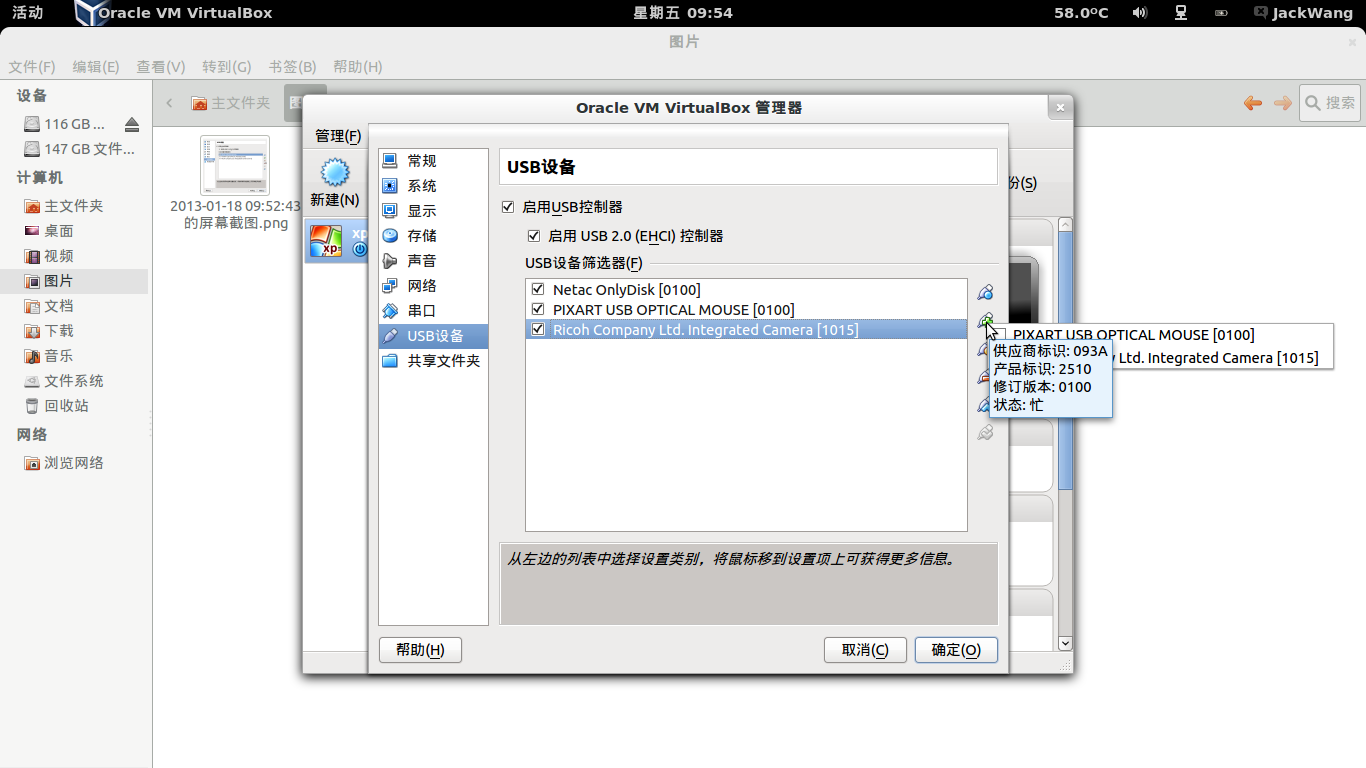Screen dimensions: 1366x768
Task: Open the 帮助(H) menu in Files menu bar
Action: click(358, 67)
